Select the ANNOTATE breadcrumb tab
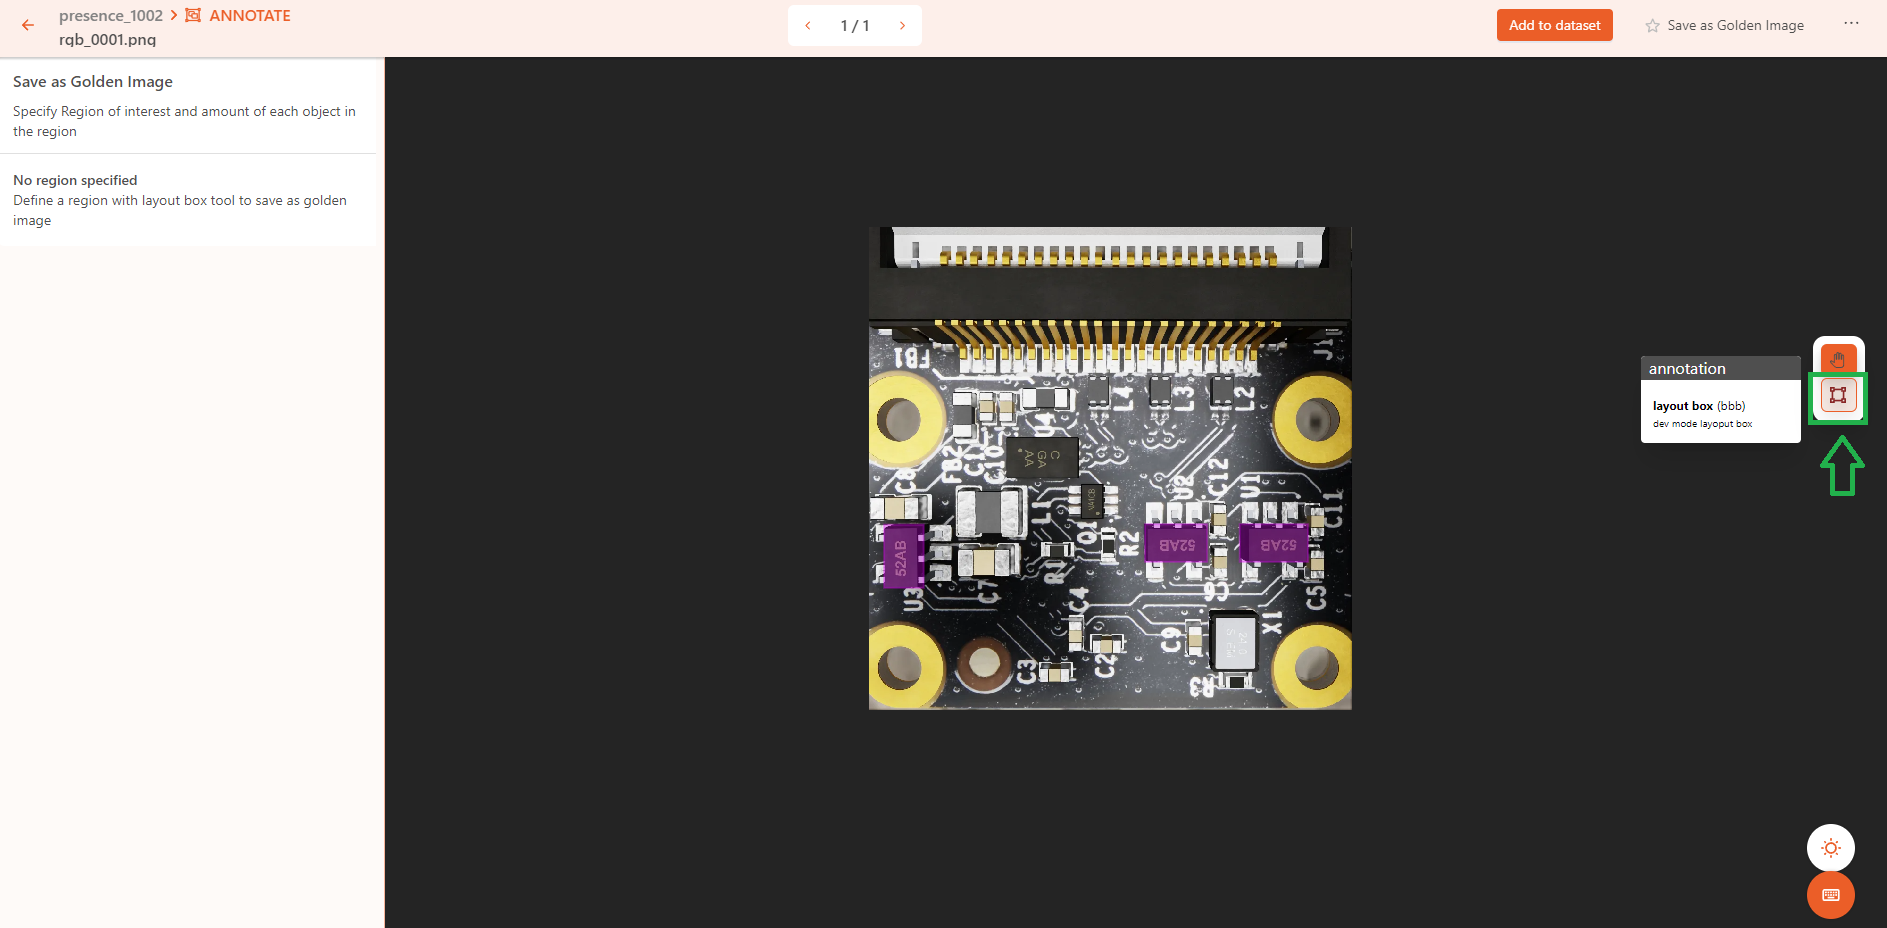 [x=249, y=16]
